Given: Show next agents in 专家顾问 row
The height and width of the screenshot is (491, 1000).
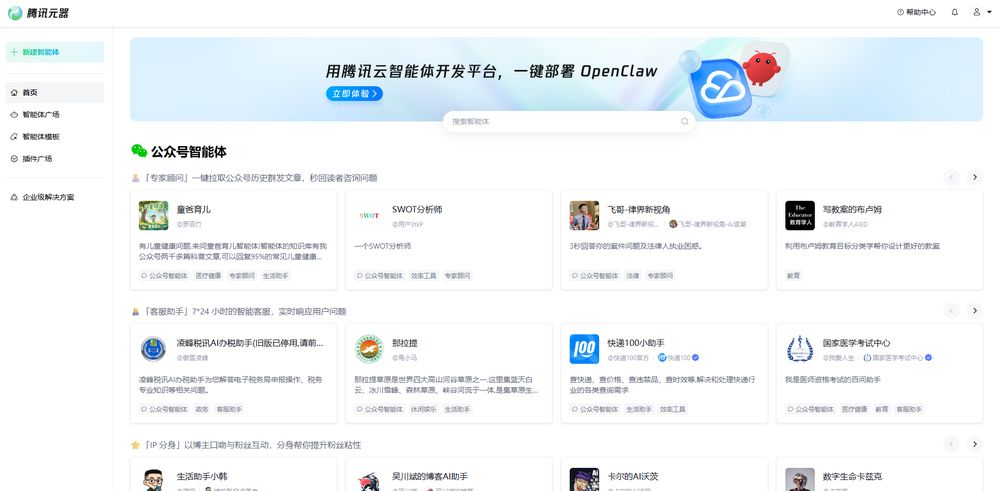Looking at the screenshot, I should 974,177.
